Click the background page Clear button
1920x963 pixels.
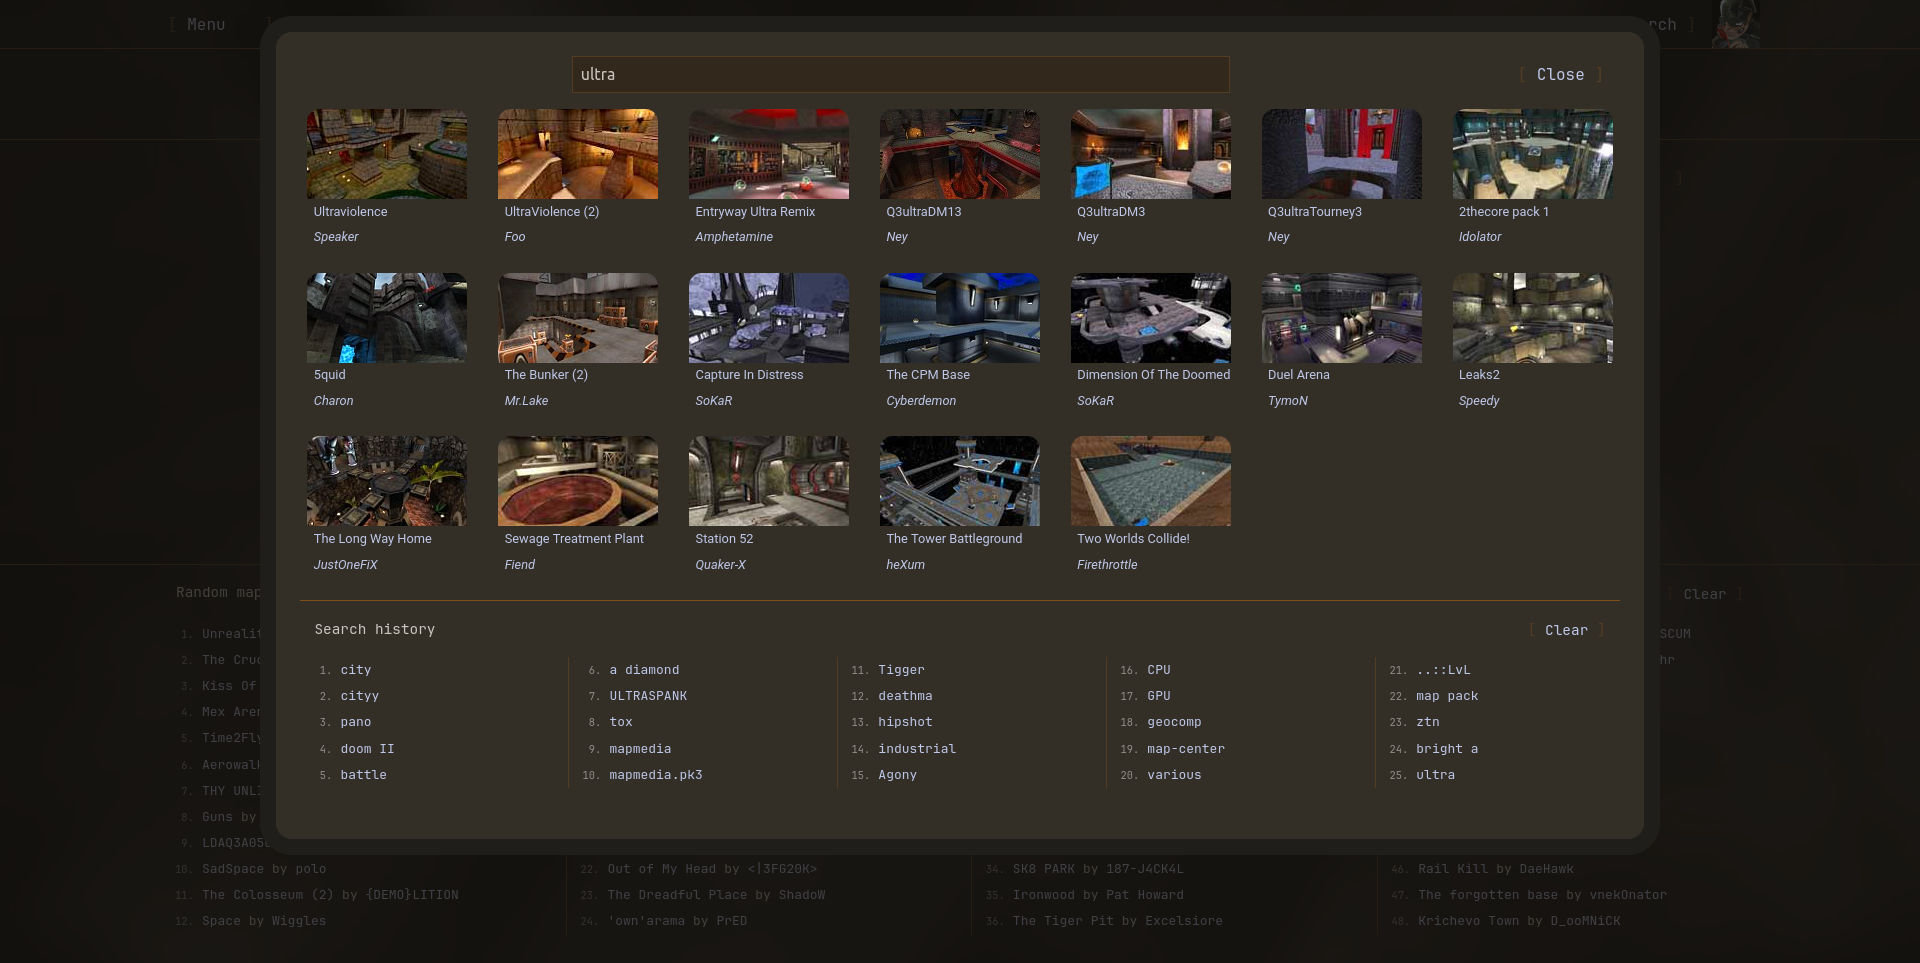point(1704,594)
